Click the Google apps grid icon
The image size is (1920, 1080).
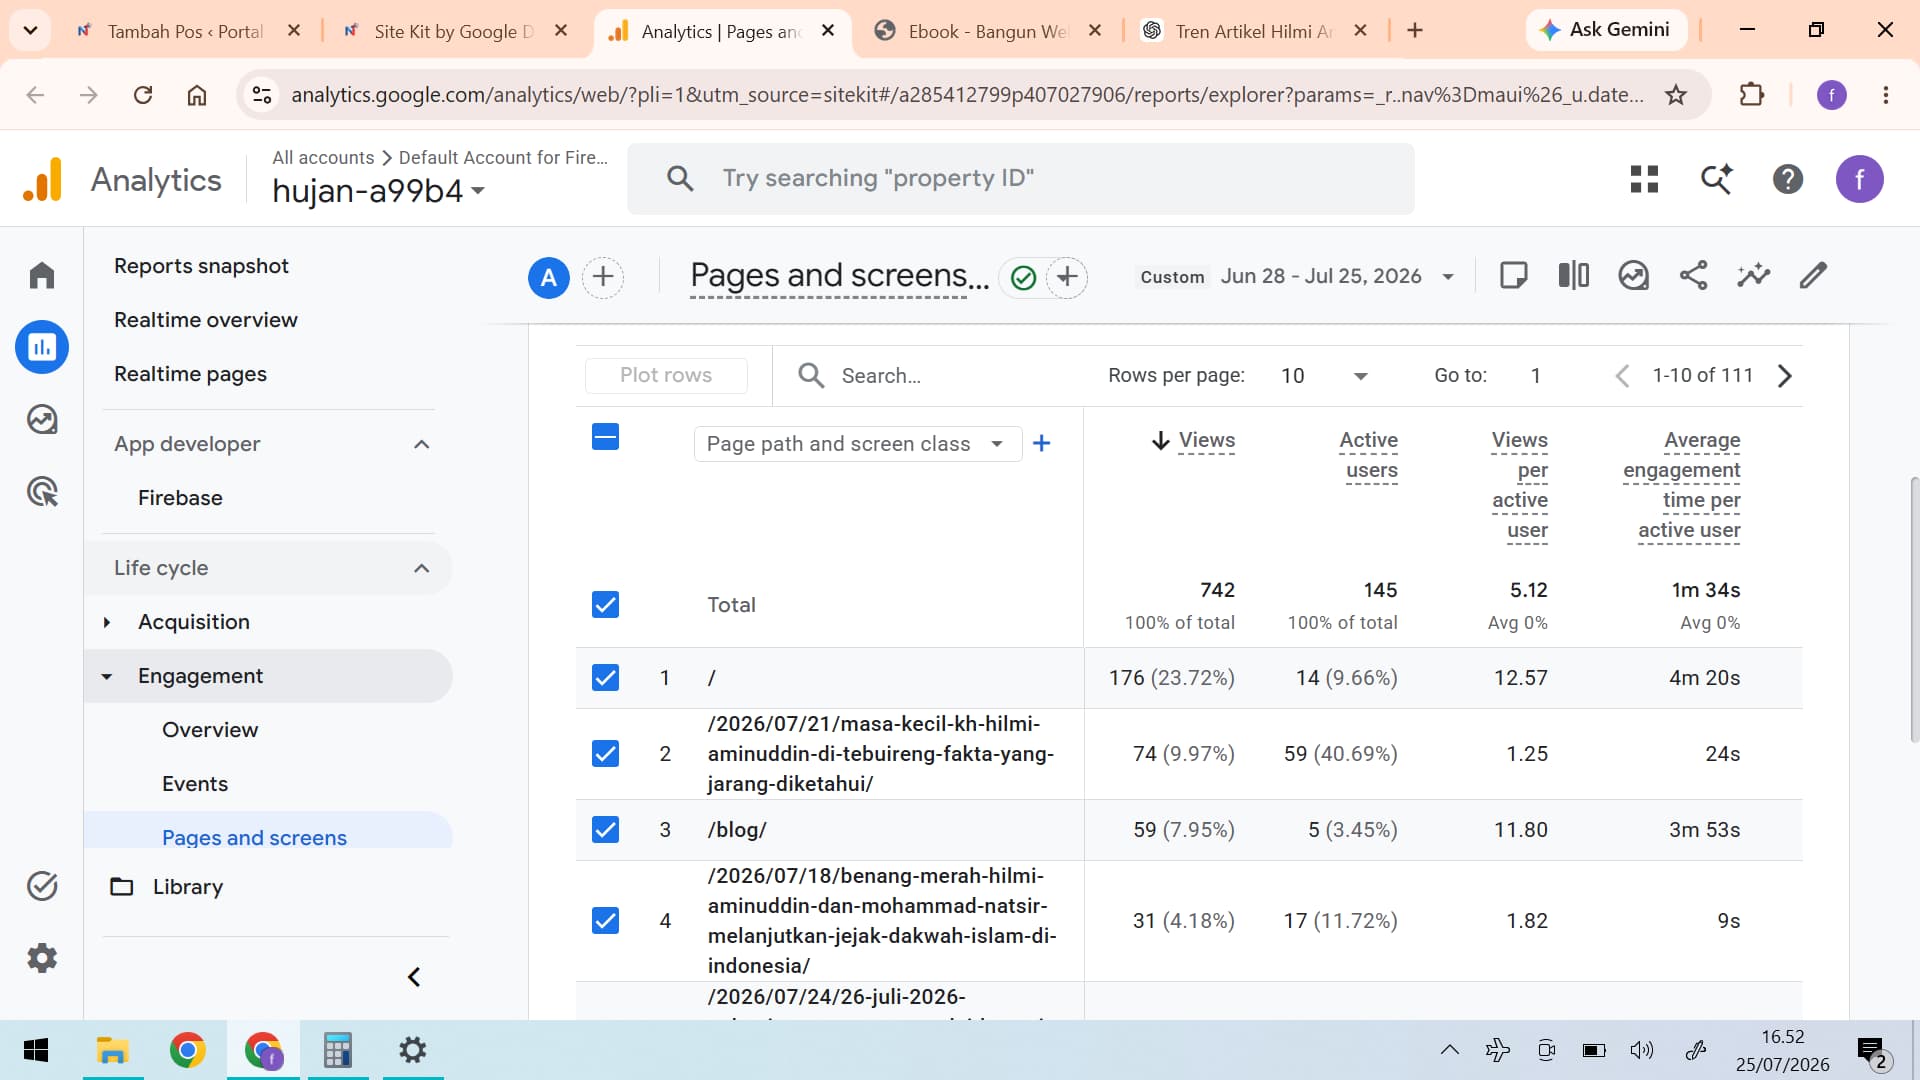[1644, 179]
